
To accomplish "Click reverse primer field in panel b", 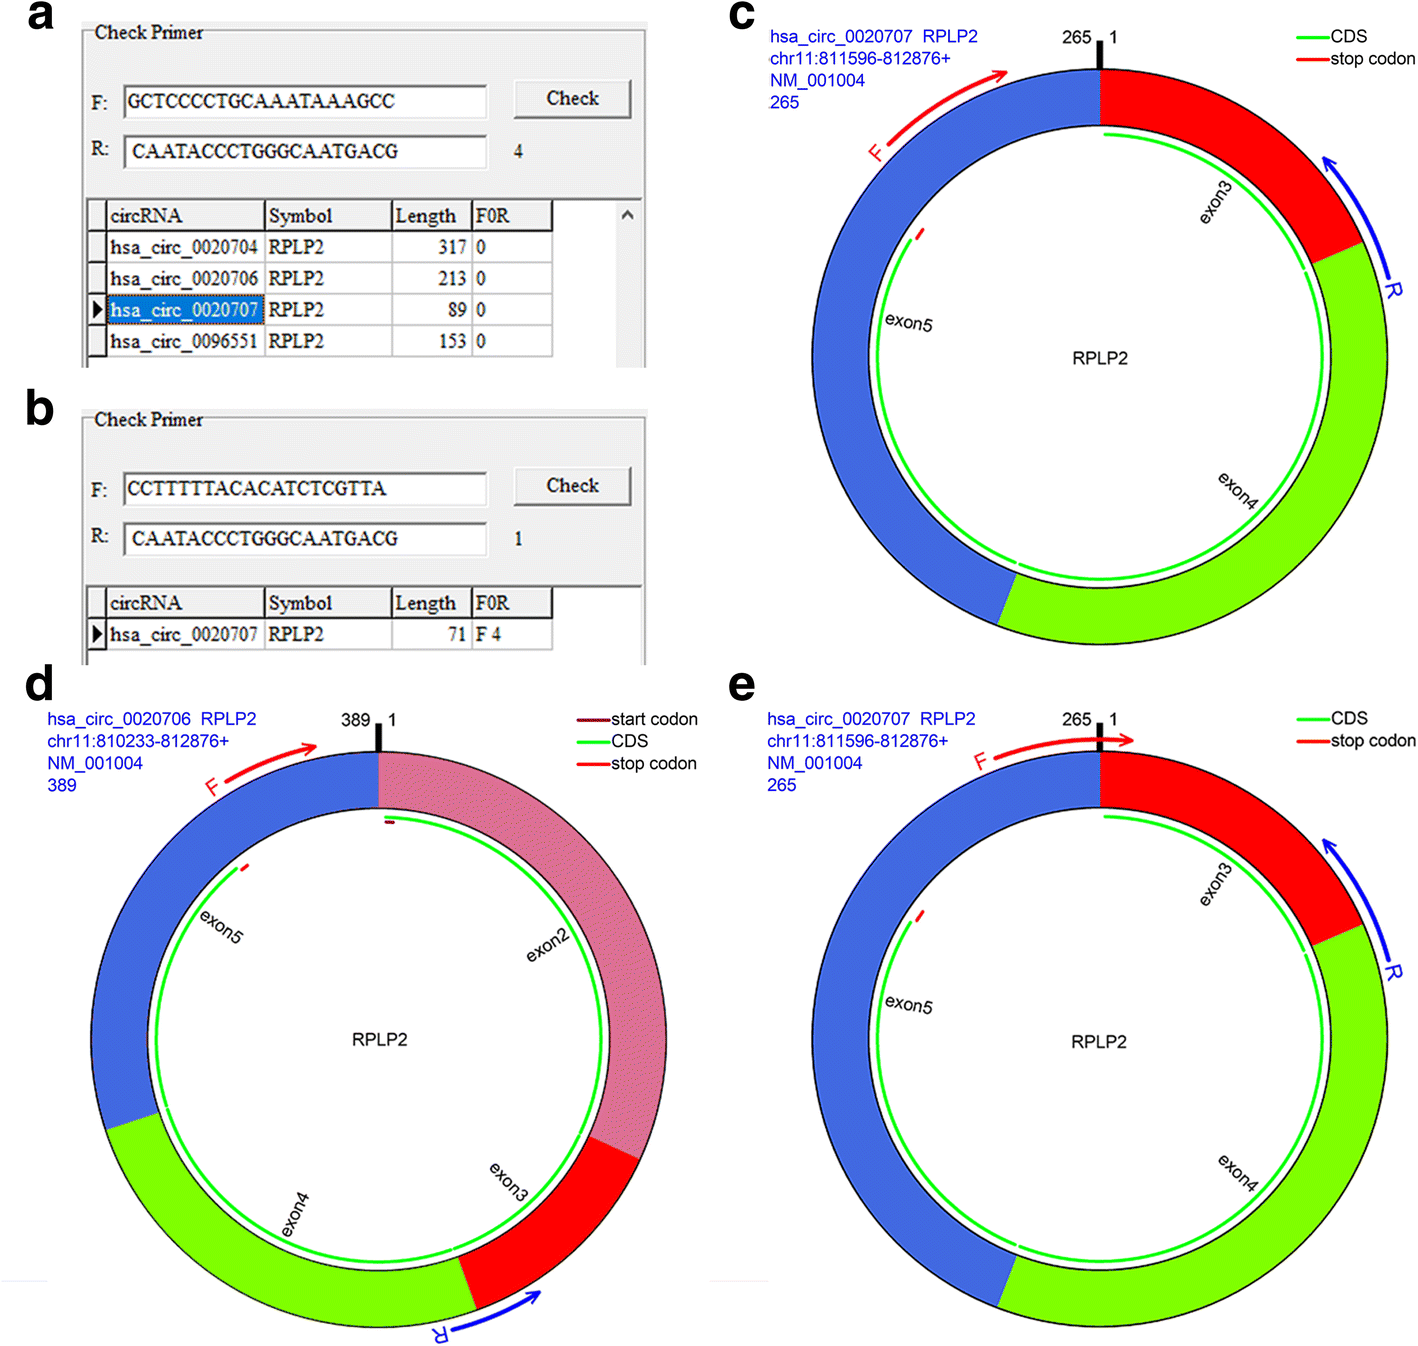I will pyautogui.click(x=305, y=539).
